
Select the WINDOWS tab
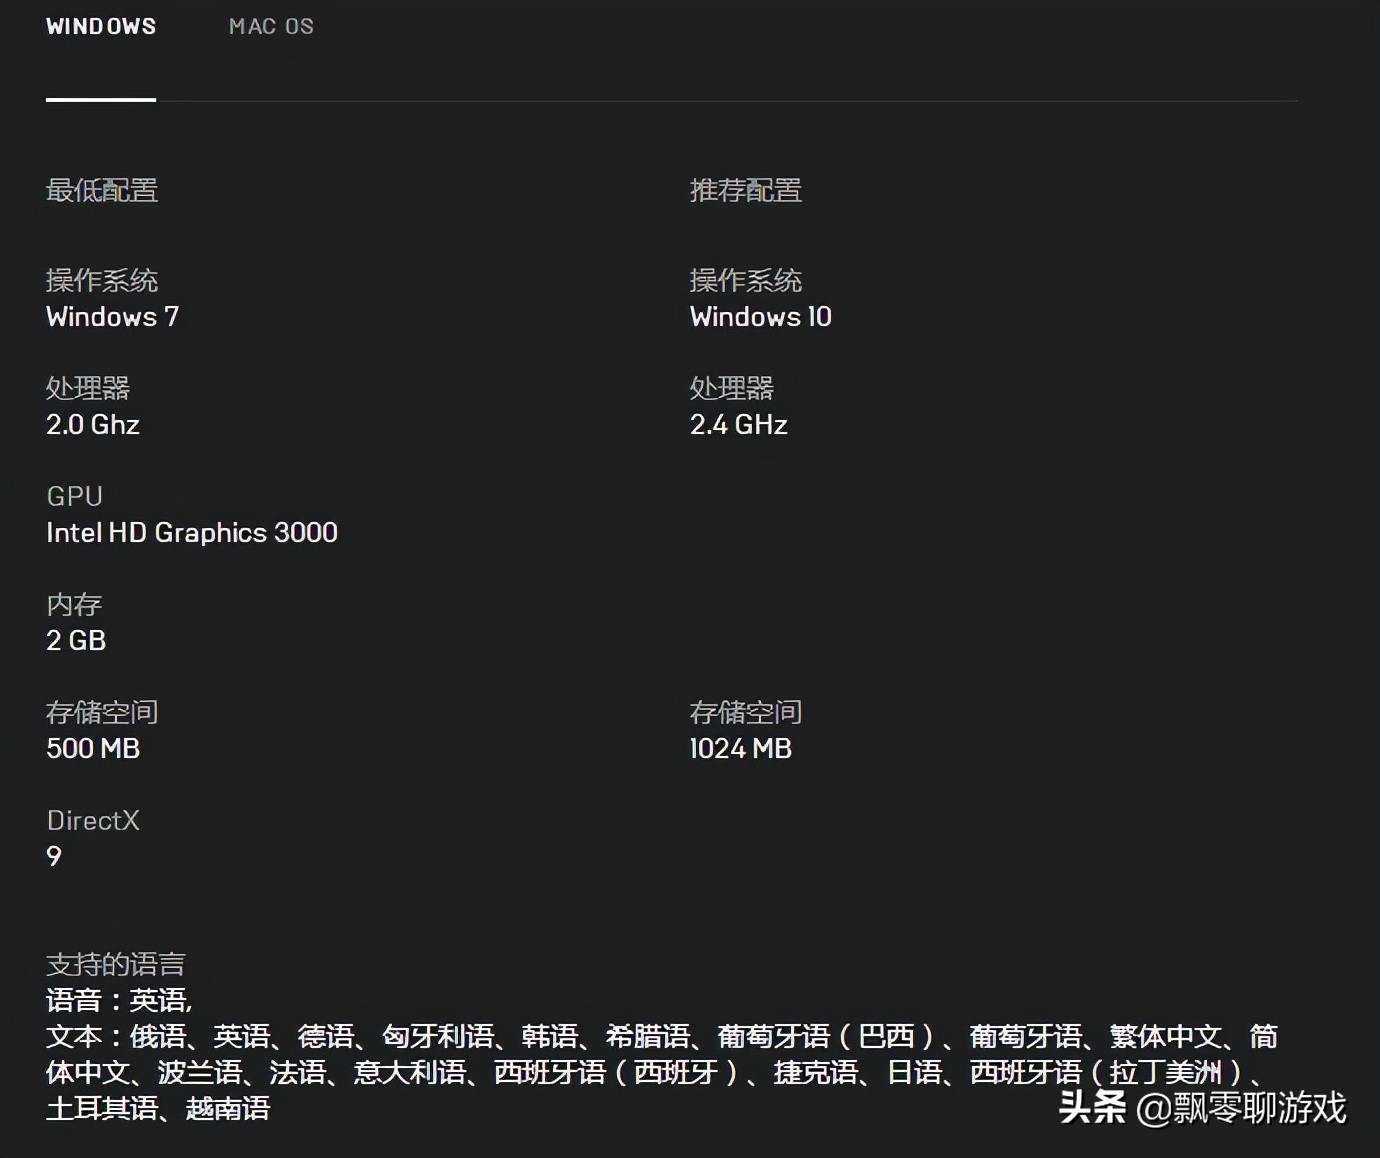point(100,27)
